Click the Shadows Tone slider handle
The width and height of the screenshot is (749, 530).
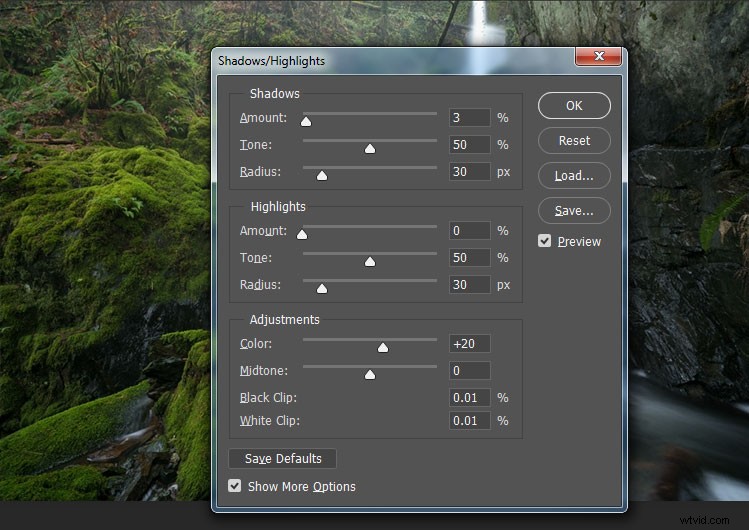(370, 148)
